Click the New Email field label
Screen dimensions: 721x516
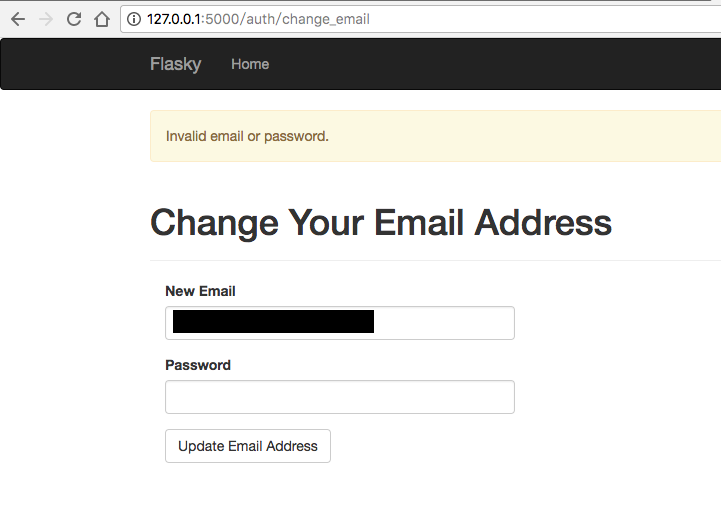coord(200,291)
